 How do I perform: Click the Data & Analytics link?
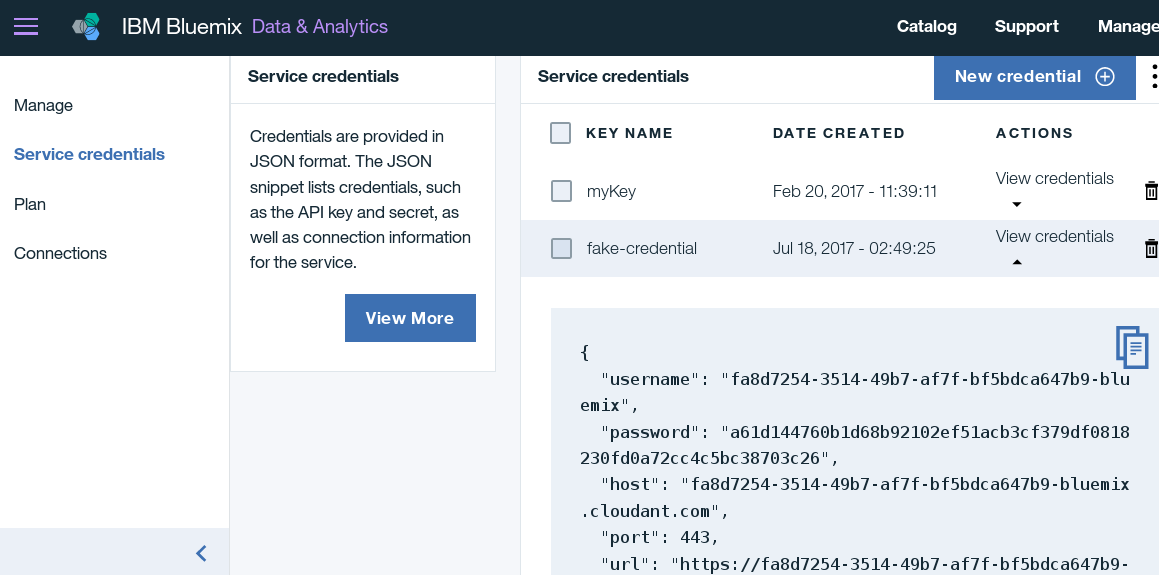(320, 27)
